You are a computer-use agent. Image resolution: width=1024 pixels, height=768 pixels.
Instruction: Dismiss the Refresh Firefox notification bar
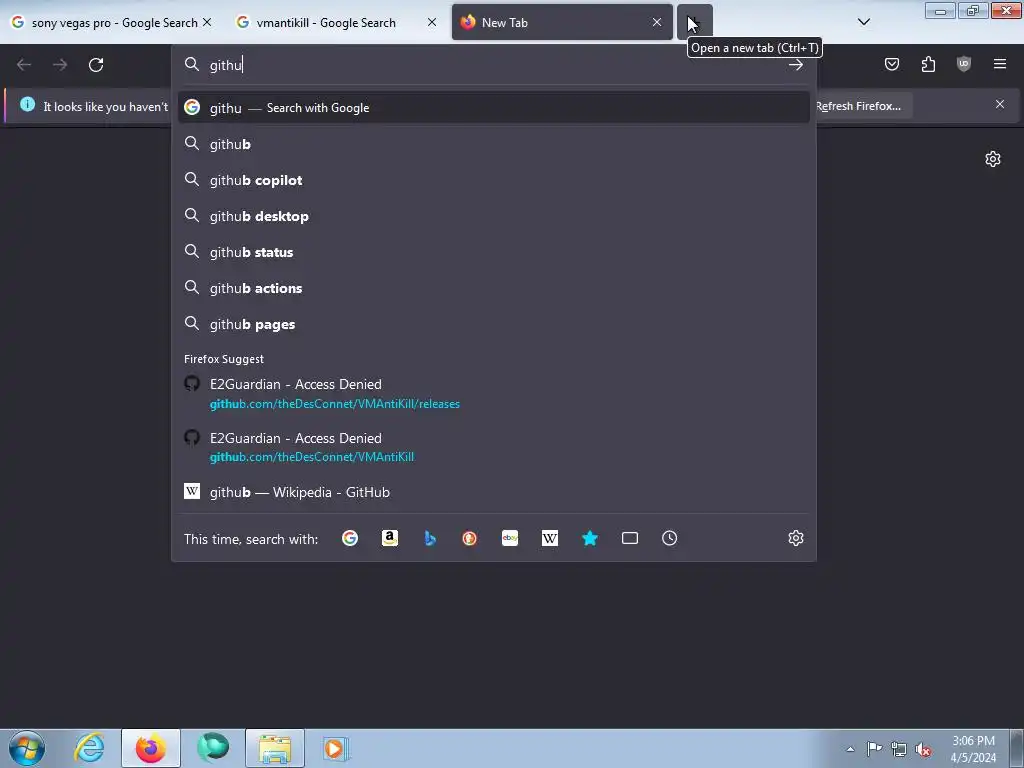click(x=1000, y=104)
